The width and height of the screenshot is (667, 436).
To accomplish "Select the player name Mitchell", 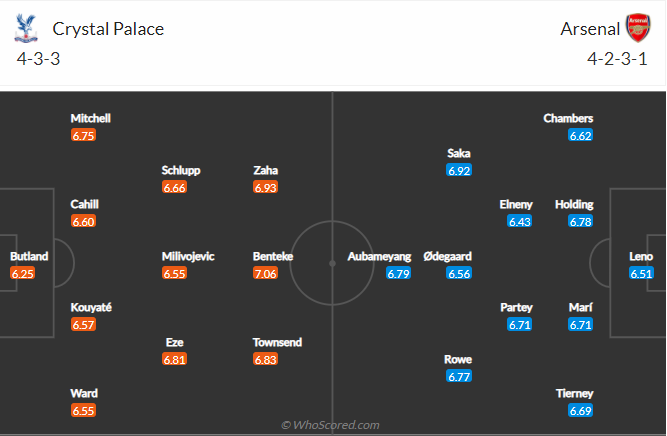I will pyautogui.click(x=90, y=118).
